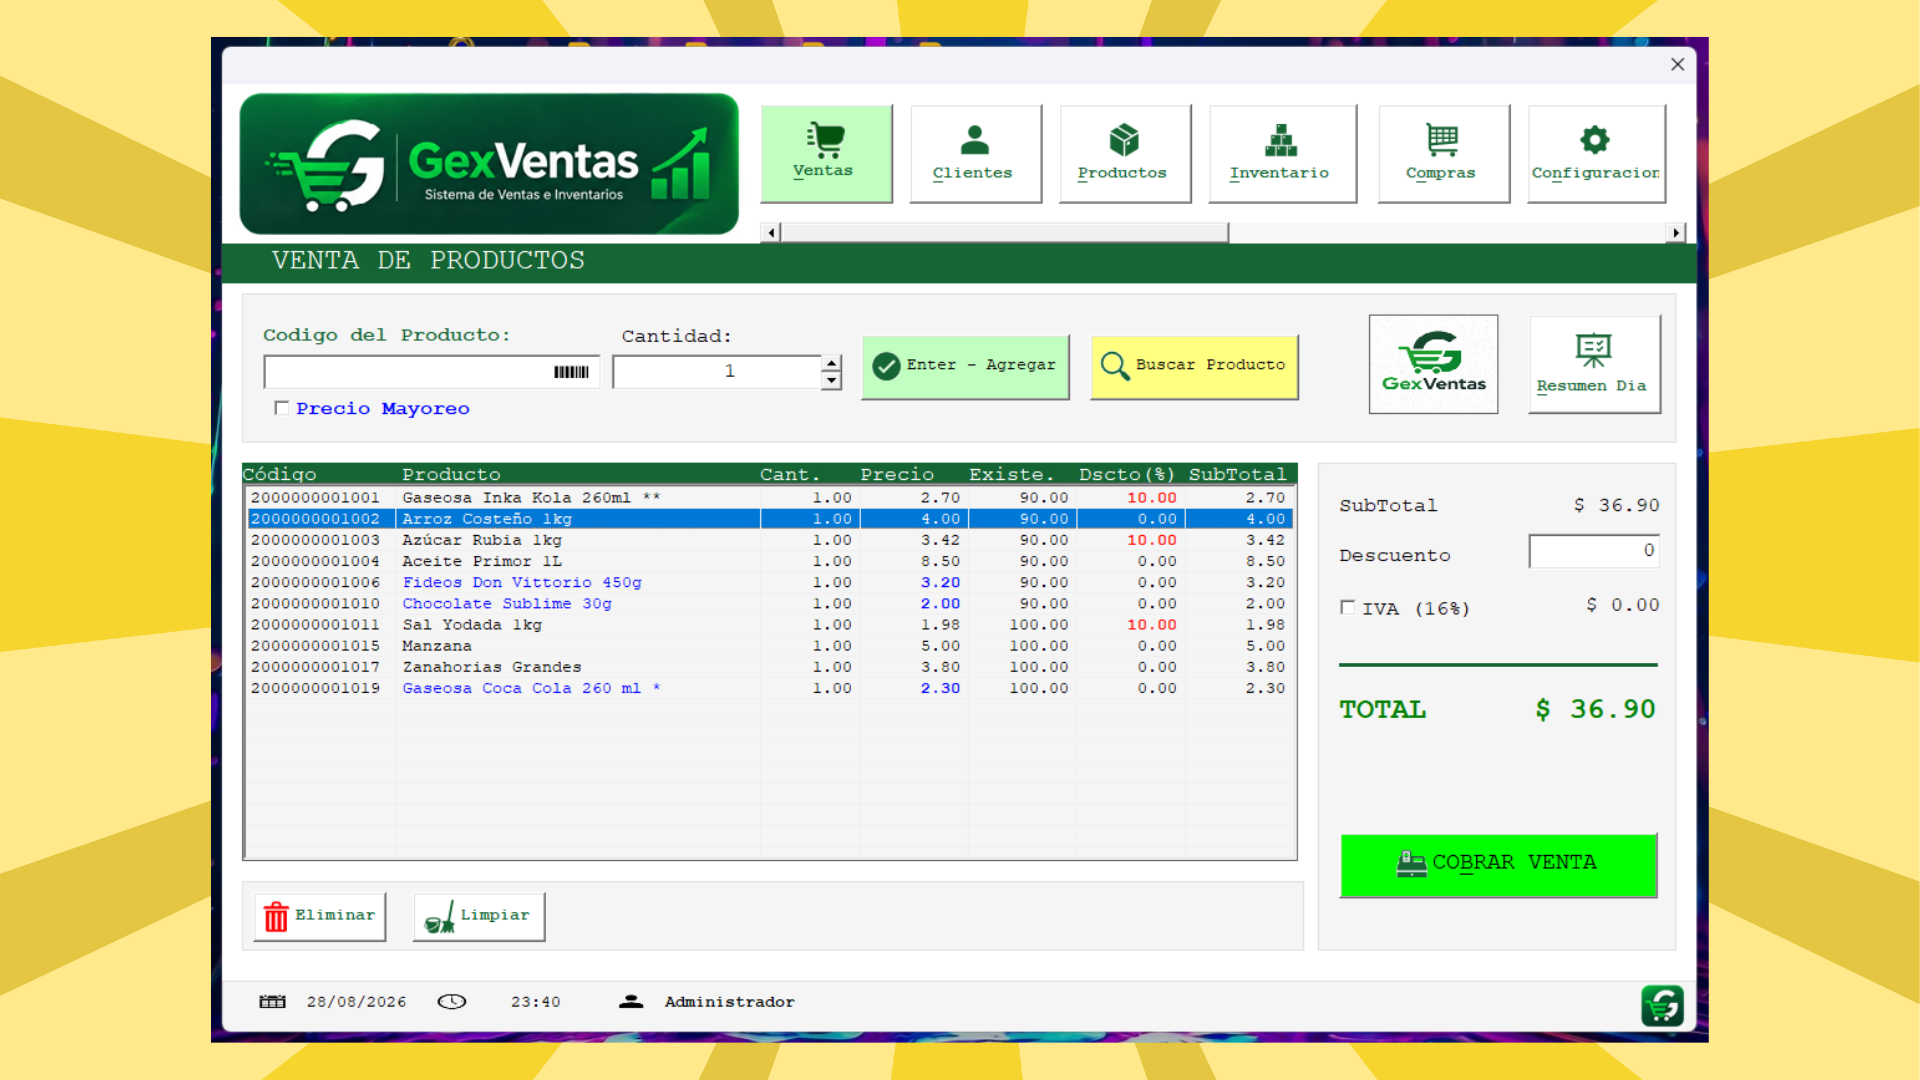Toggle the IVA (16%) checkbox
Viewport: 1920px width, 1080px height.
(1348, 608)
